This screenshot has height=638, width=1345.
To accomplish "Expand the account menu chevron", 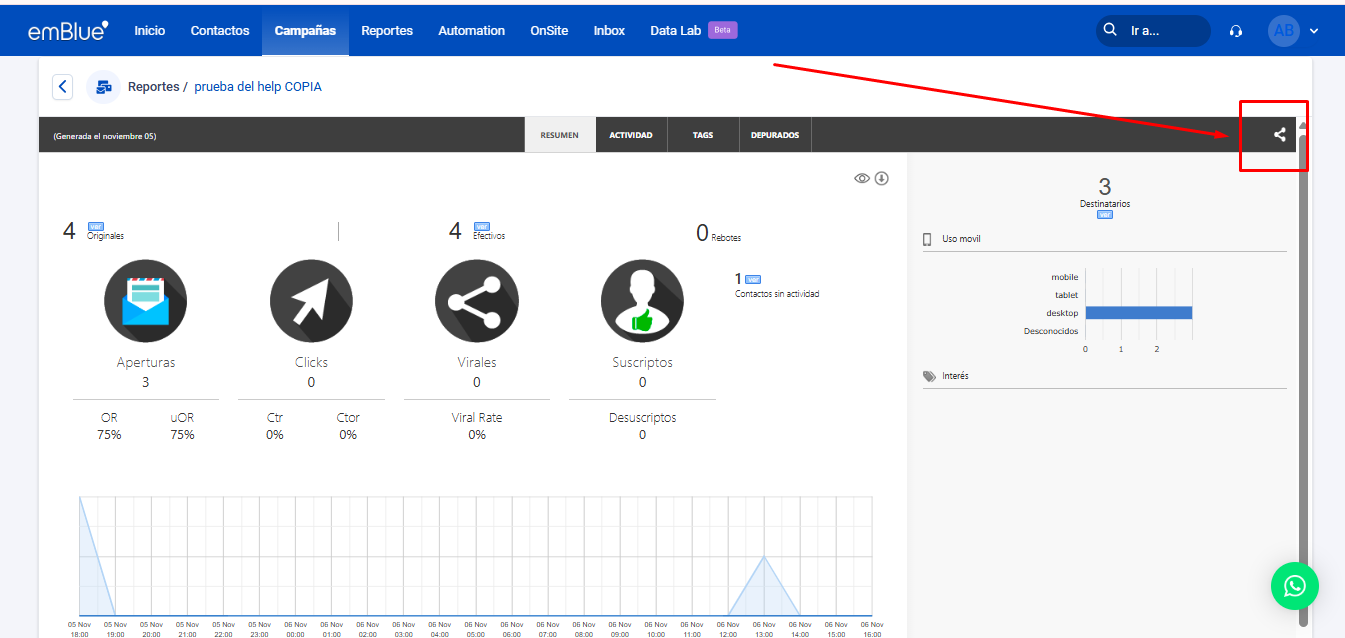I will pyautogui.click(x=1314, y=31).
